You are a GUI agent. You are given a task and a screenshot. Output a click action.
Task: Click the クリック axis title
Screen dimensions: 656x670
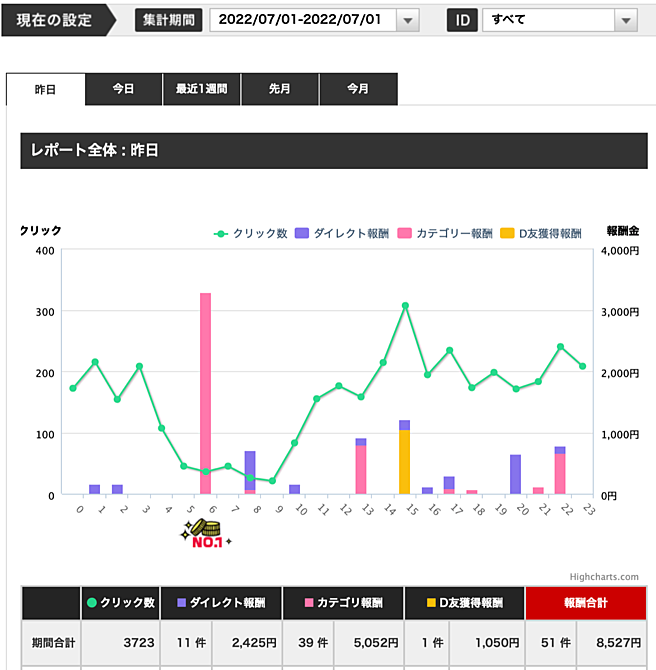click(x=41, y=231)
